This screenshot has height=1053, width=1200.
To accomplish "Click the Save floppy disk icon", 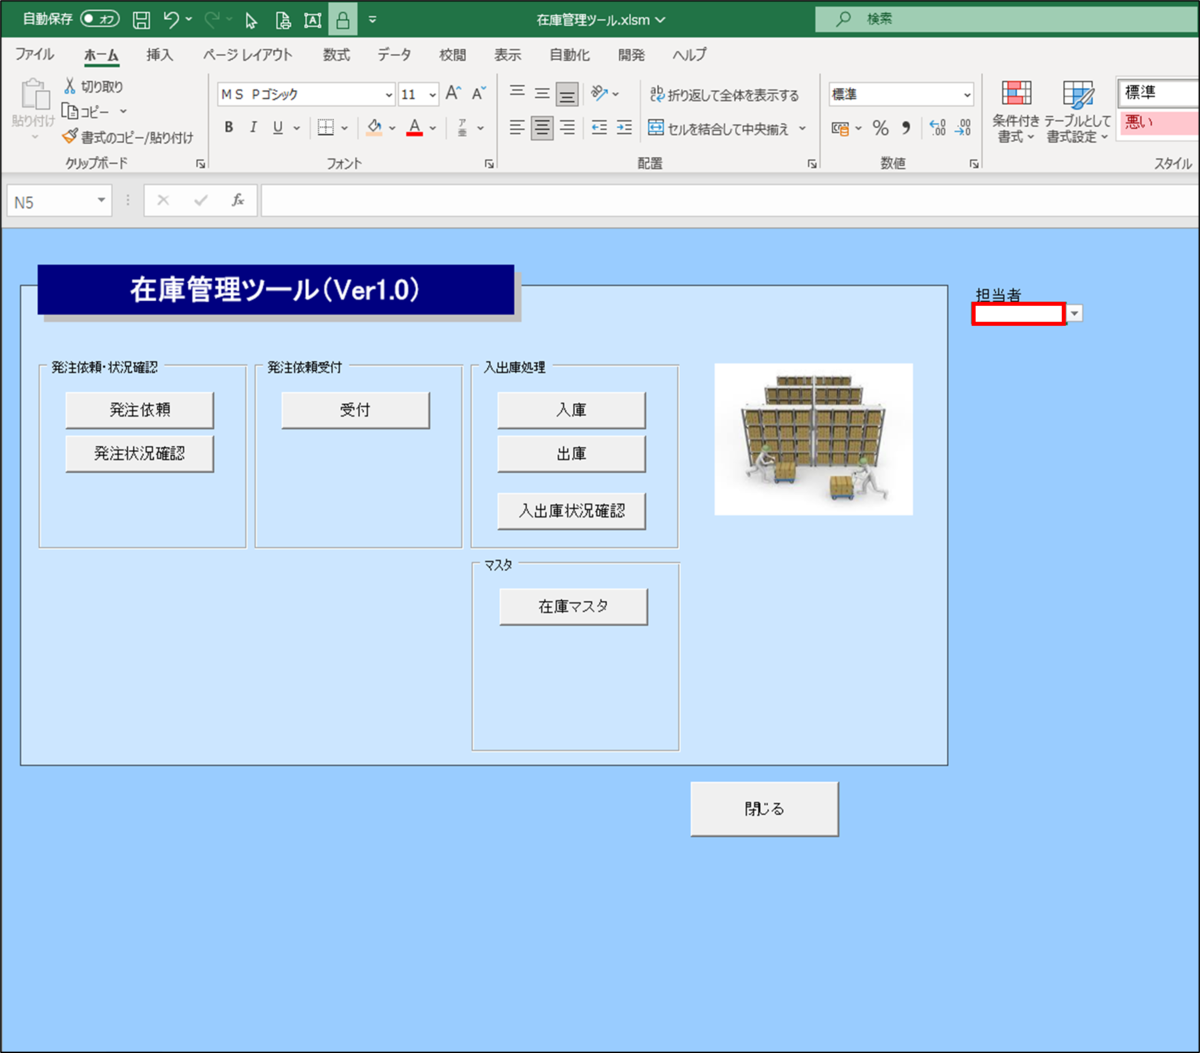I will 141,19.
